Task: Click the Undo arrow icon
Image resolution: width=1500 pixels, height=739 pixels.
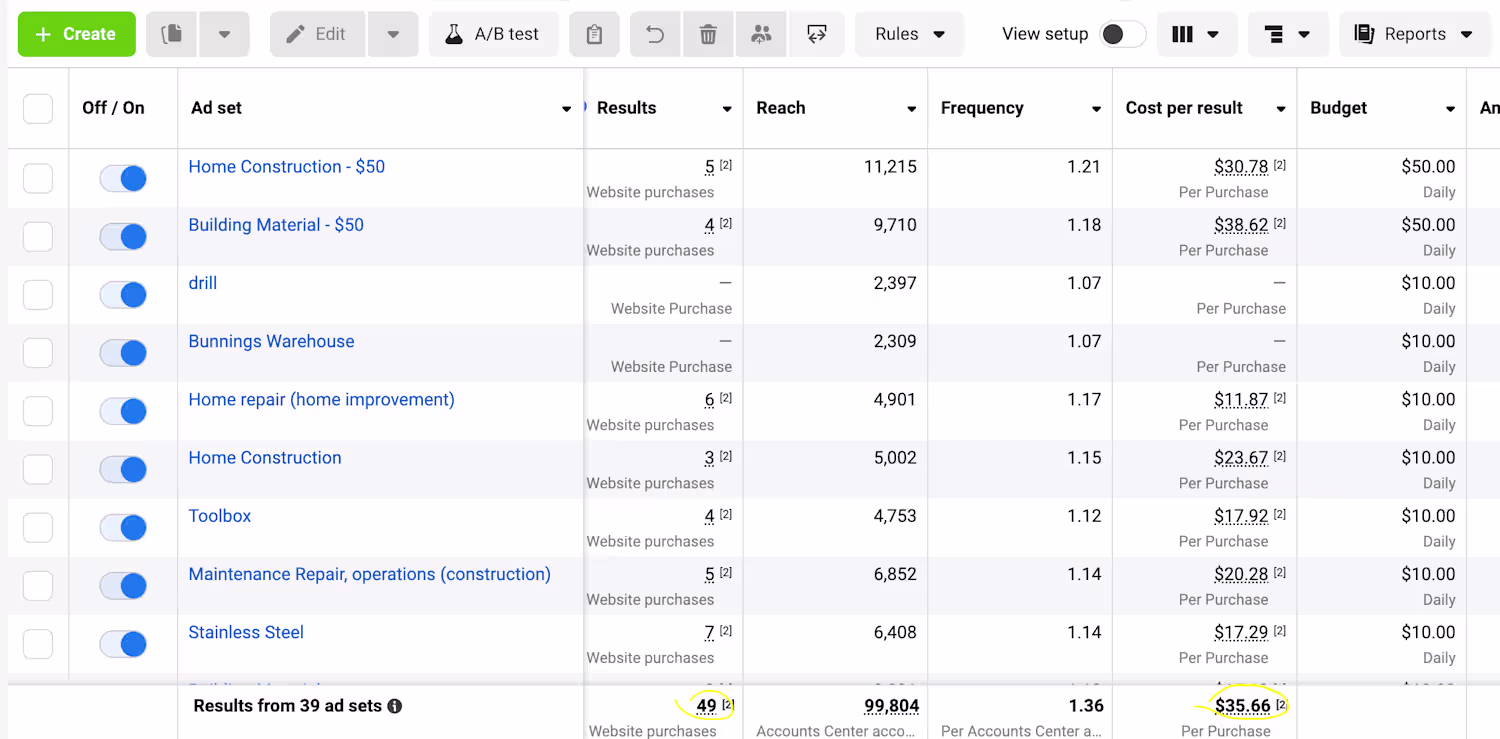Action: pos(655,34)
